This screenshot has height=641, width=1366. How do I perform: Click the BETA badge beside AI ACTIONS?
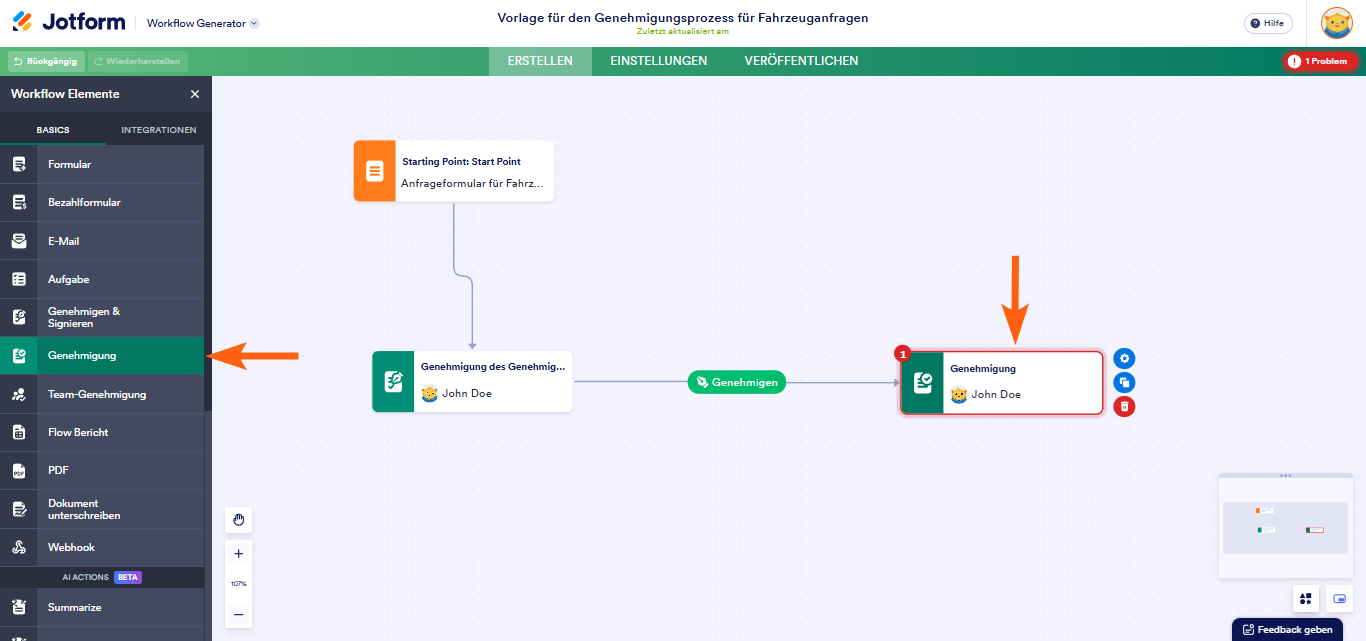tap(128, 577)
